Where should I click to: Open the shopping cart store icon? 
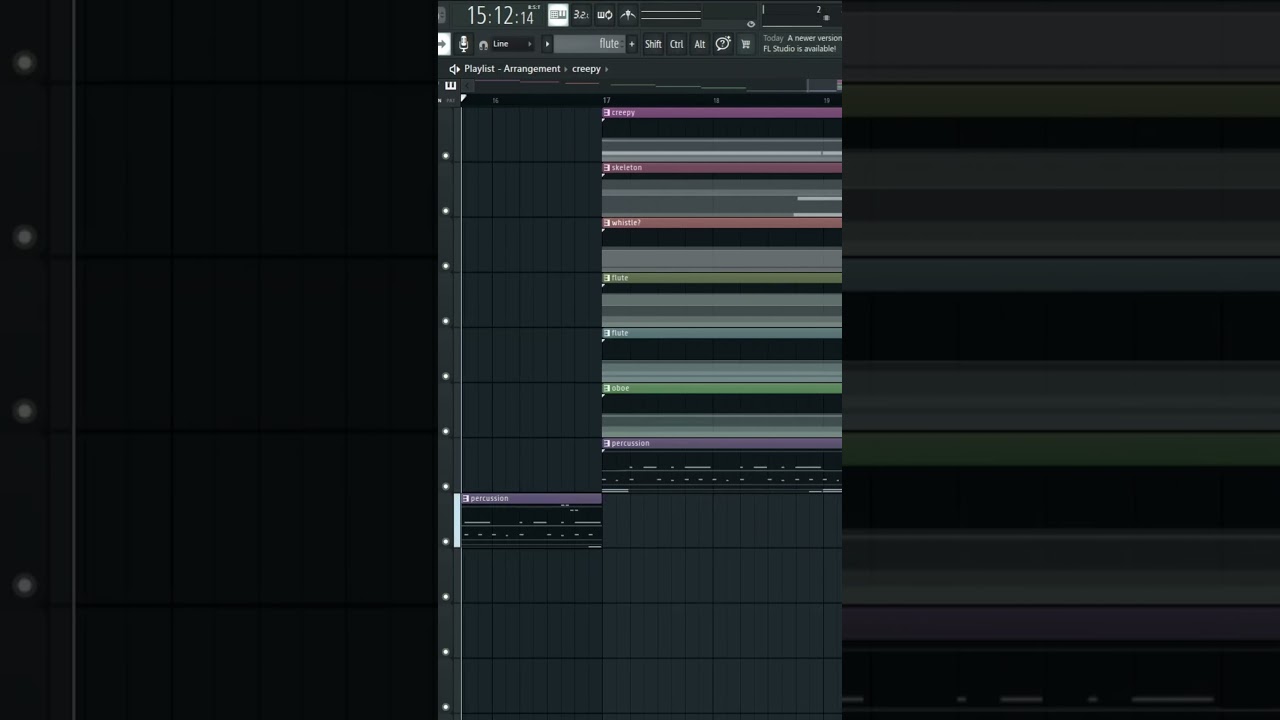(745, 44)
